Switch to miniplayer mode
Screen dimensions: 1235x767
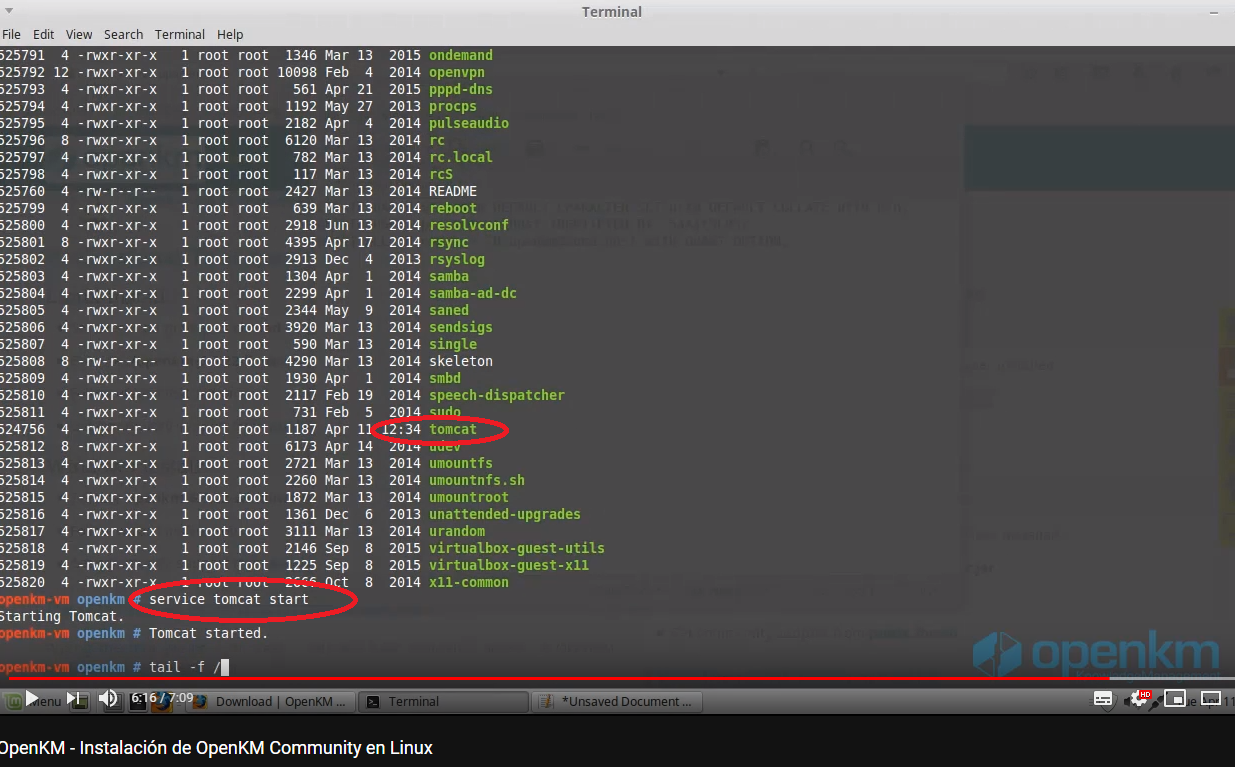pyautogui.click(x=1175, y=699)
